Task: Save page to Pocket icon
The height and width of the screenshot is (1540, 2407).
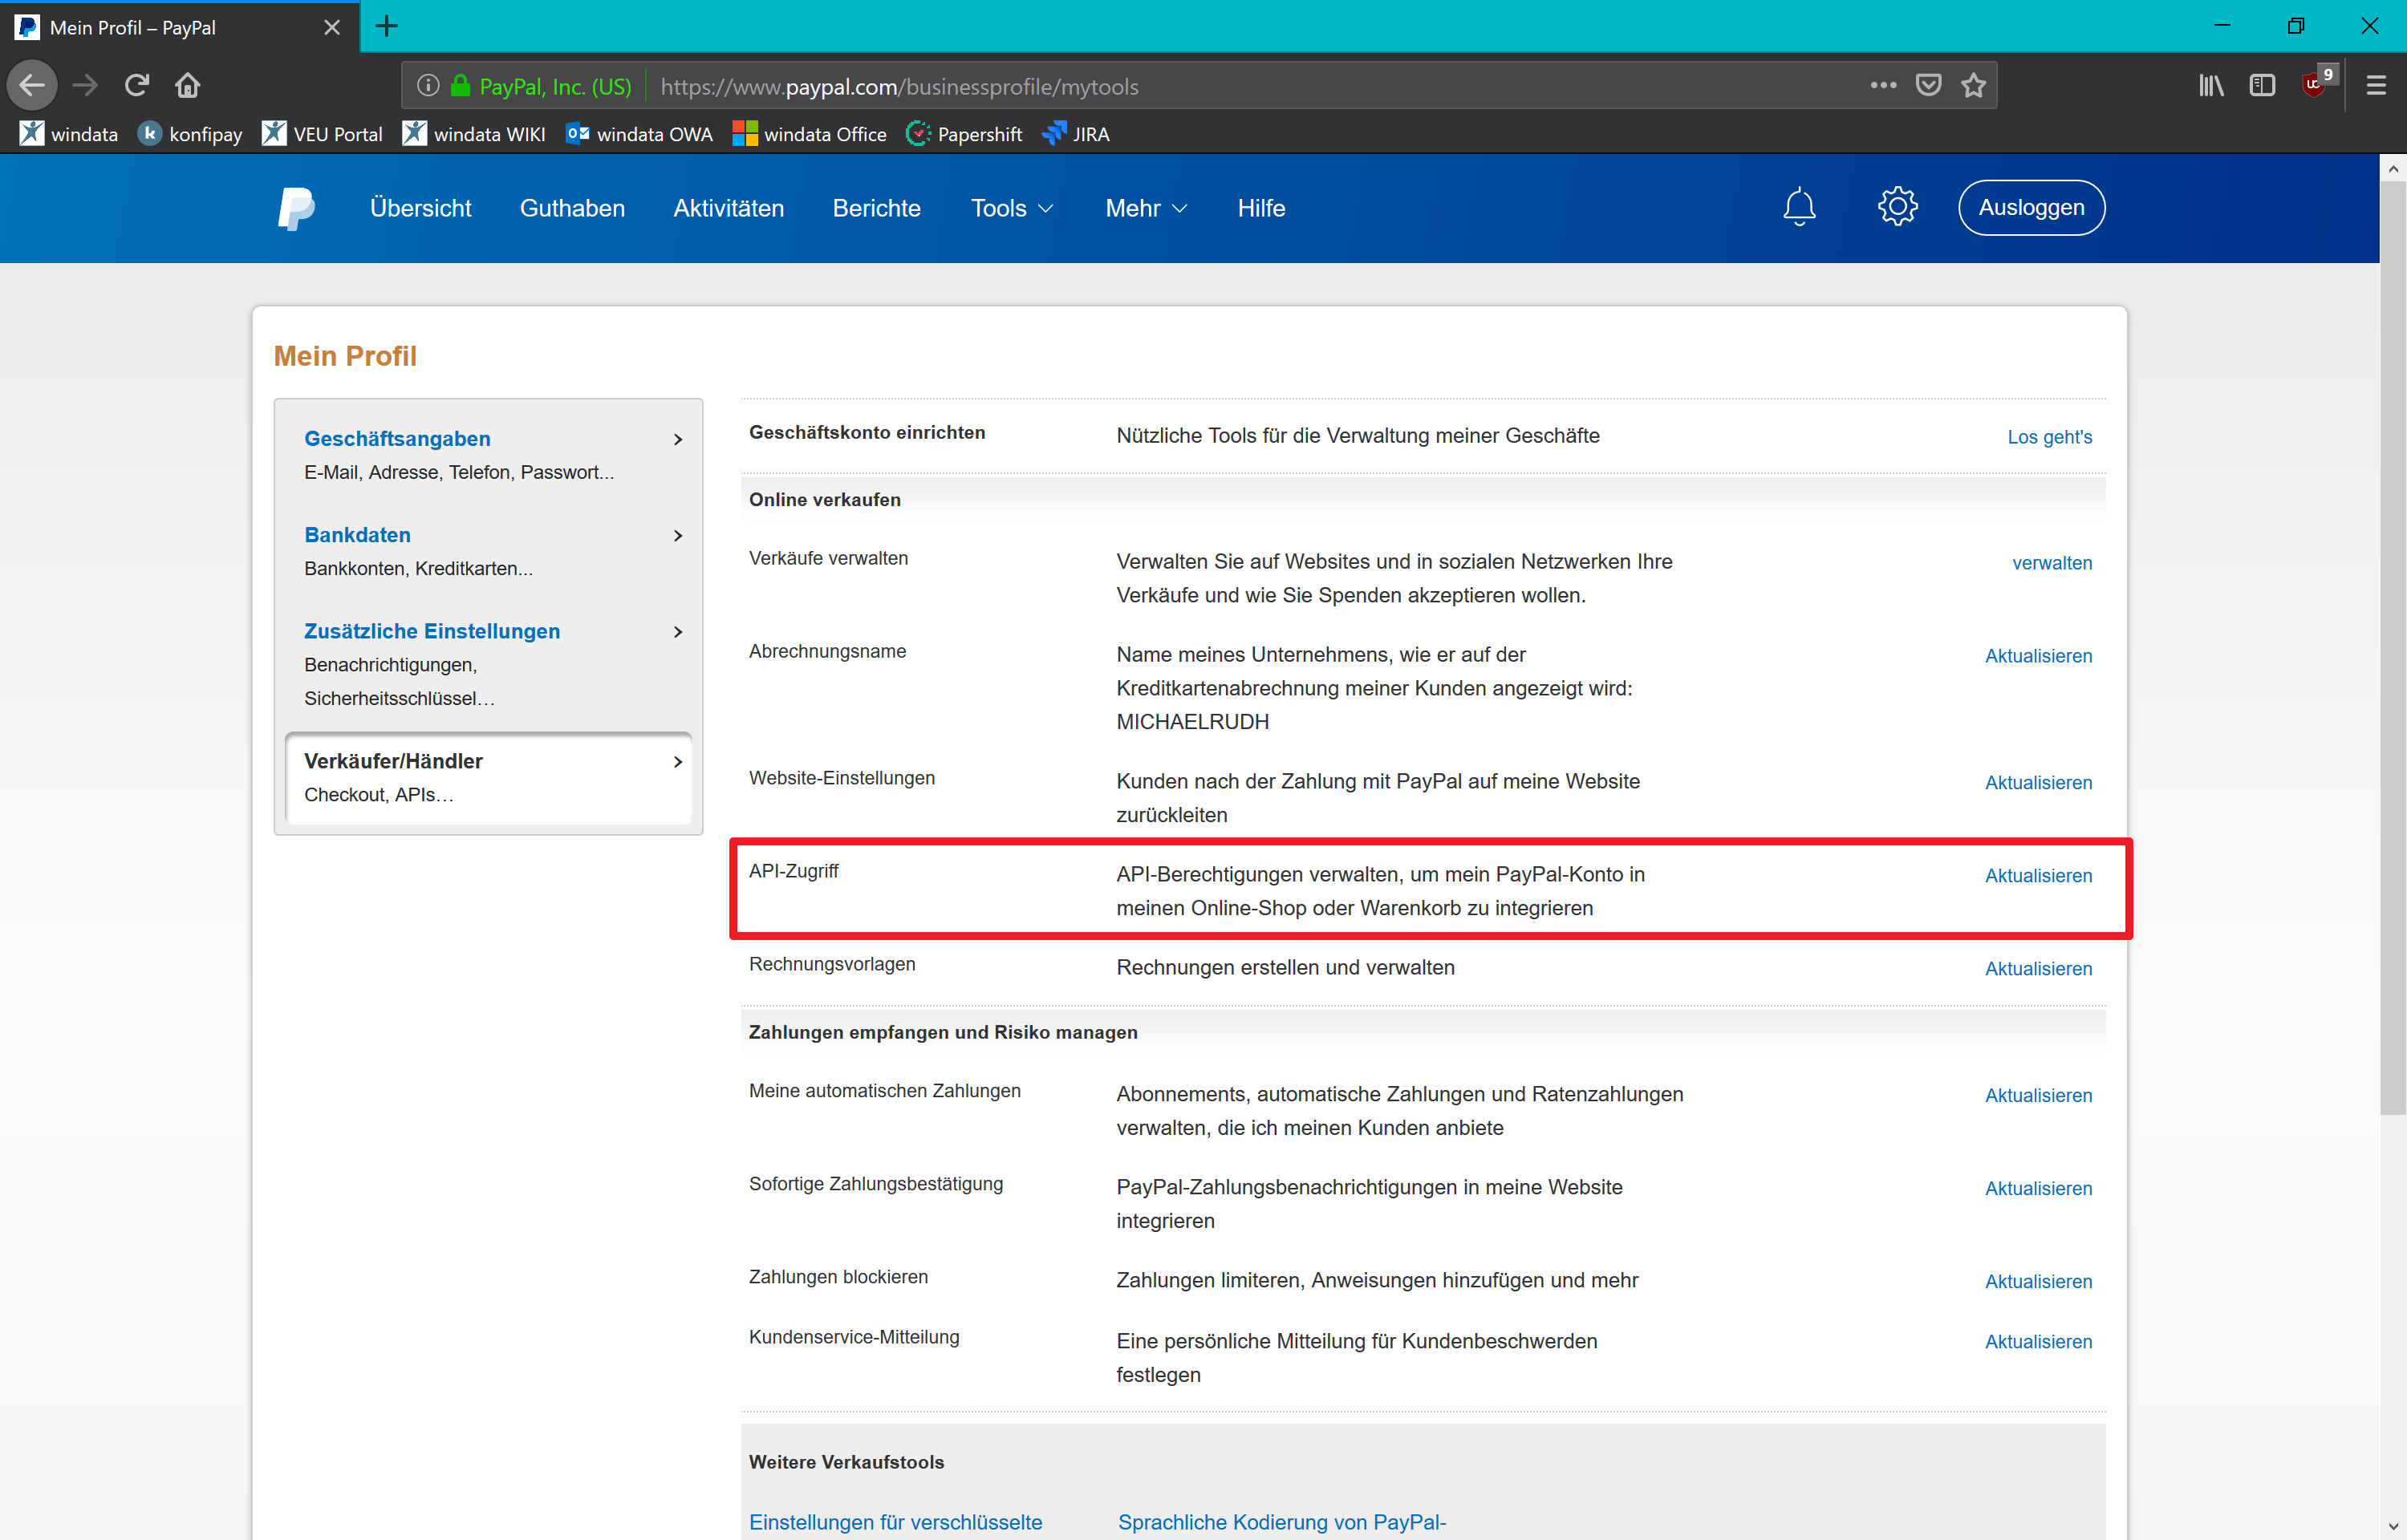Action: 1928,85
